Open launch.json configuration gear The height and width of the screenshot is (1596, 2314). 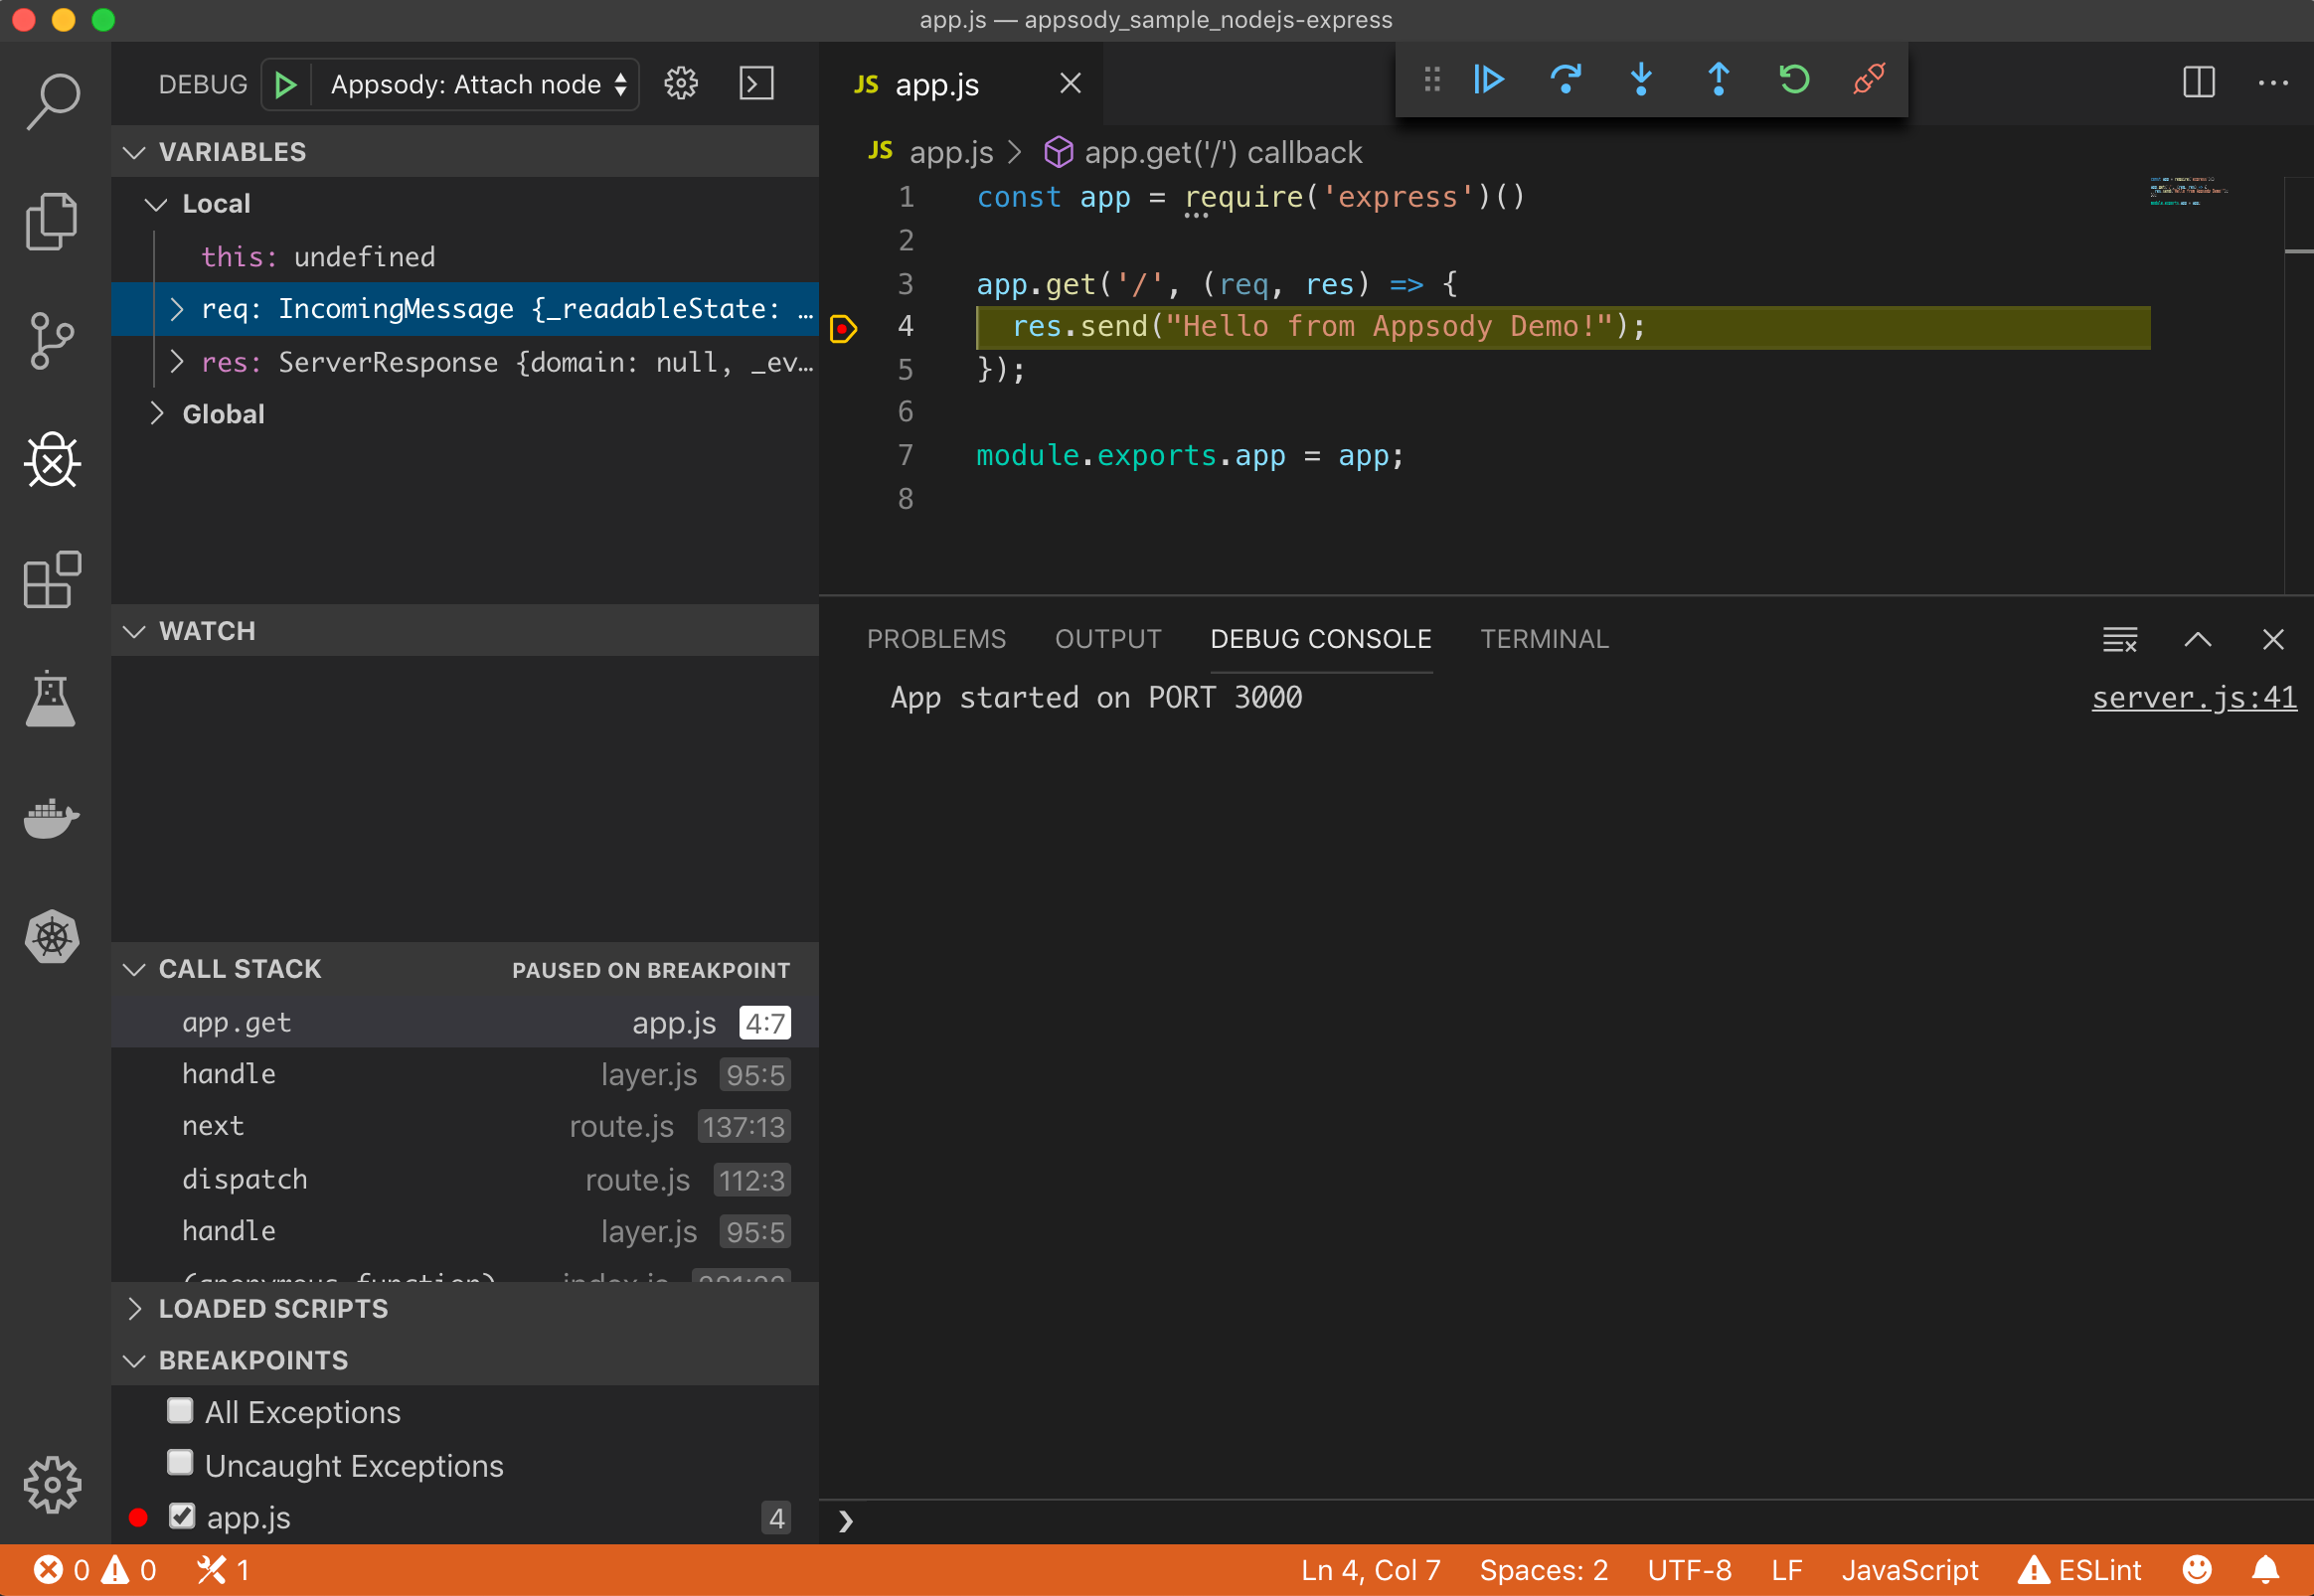coord(681,84)
